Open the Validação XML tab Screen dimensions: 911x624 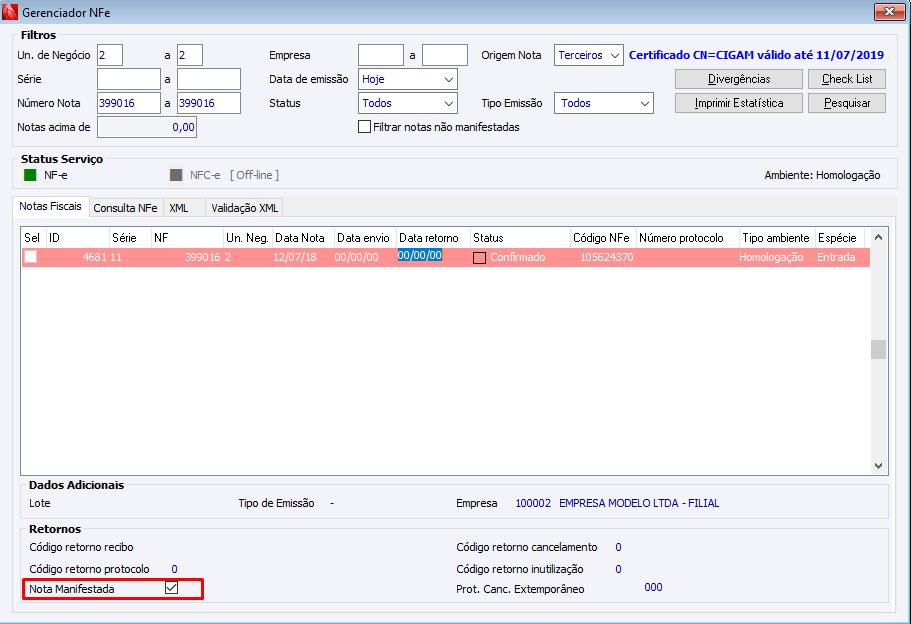click(x=245, y=208)
